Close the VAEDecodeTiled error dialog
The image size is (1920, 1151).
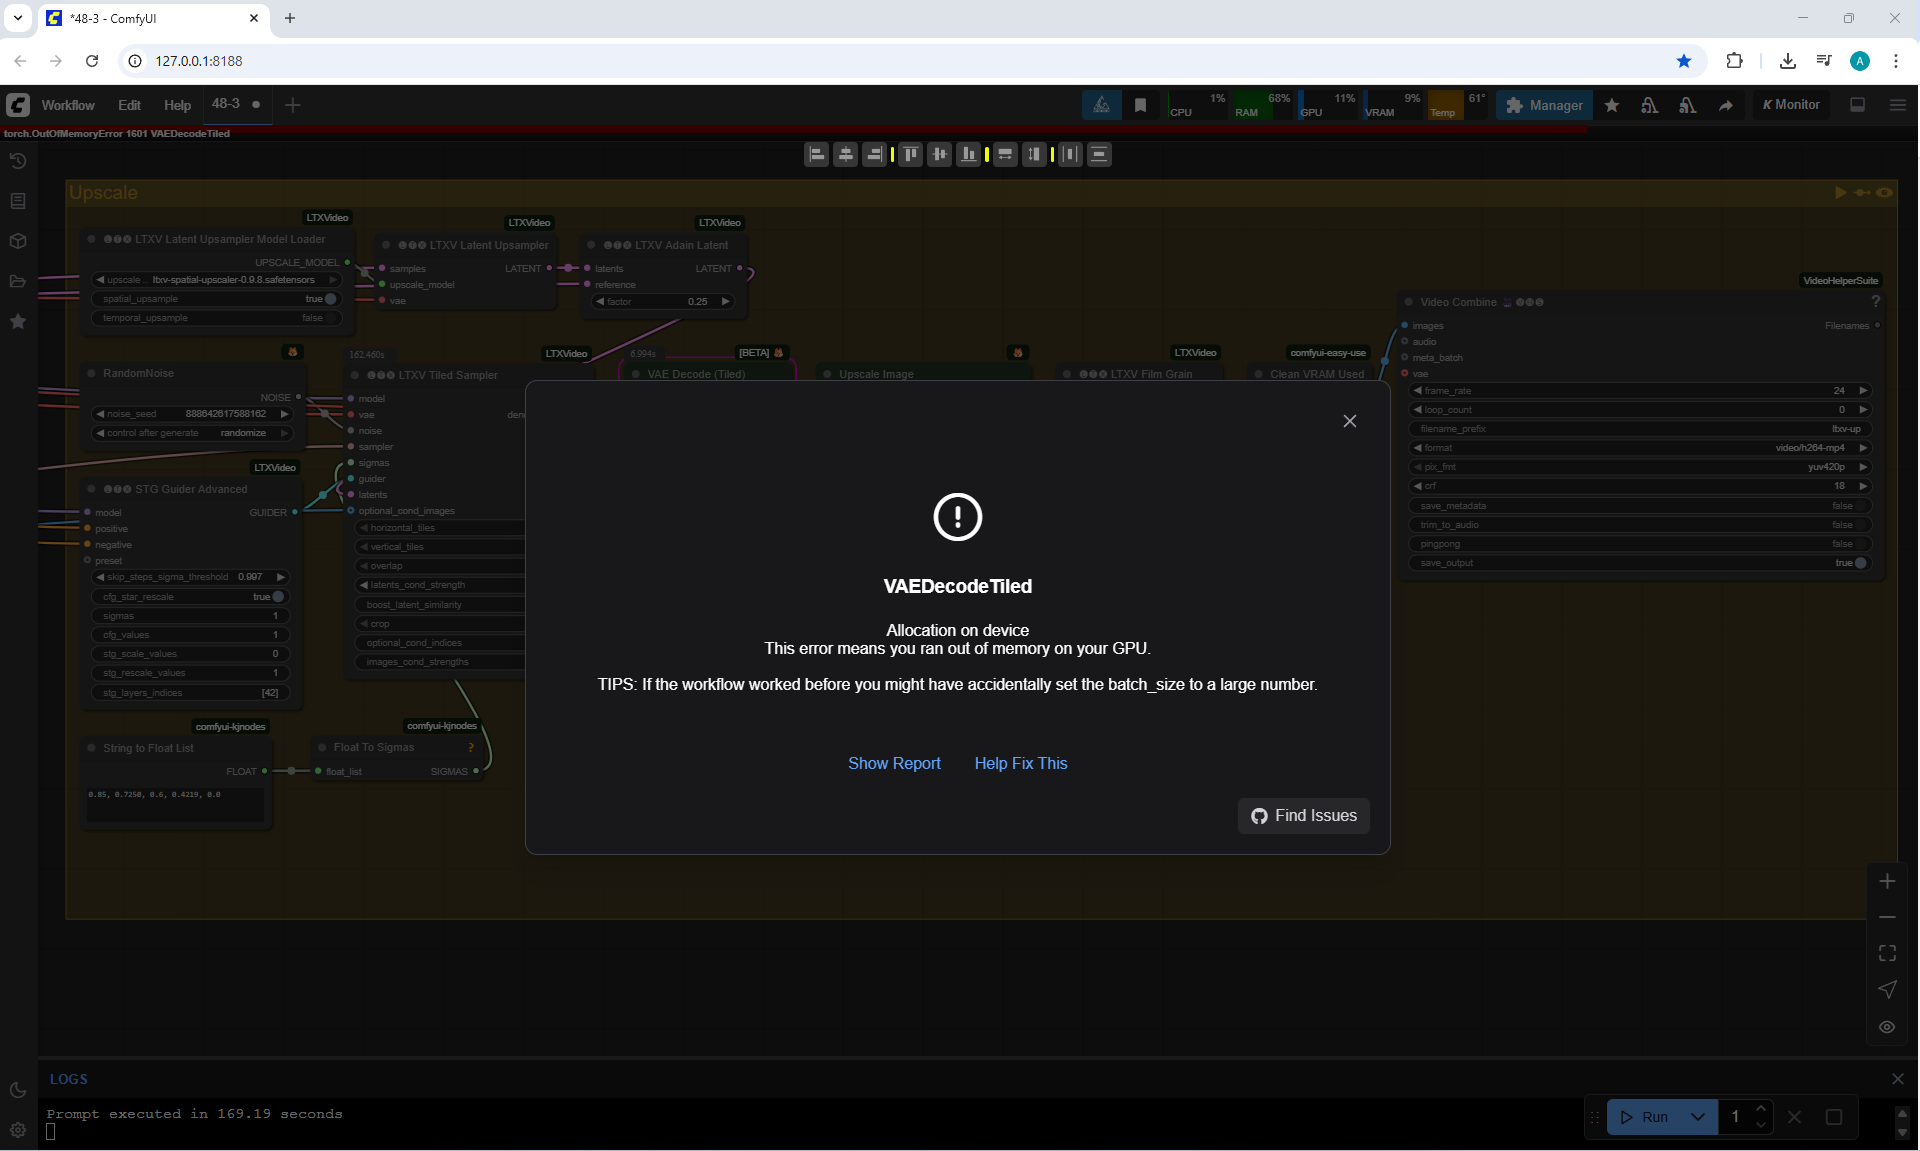coord(1349,421)
